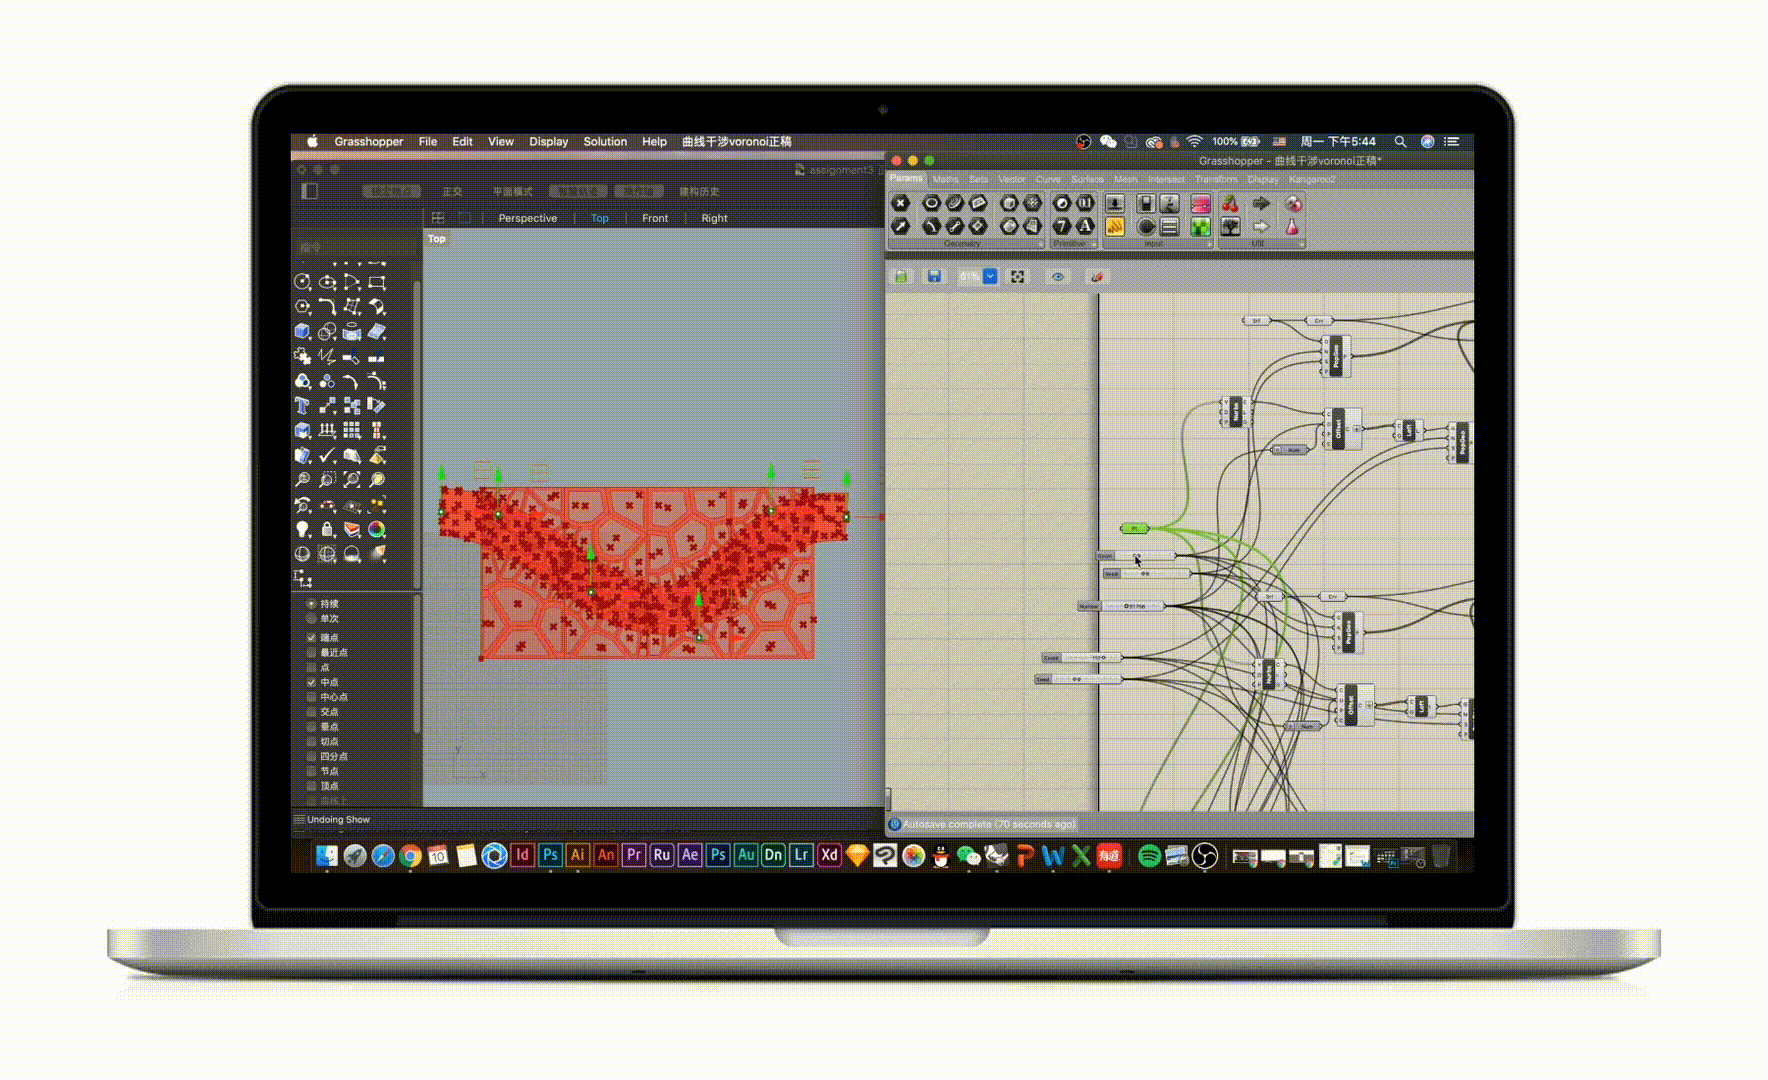The width and height of the screenshot is (1768, 1080).
Task: Click the checkmark tool in Rhino's palette
Action: tap(327, 455)
